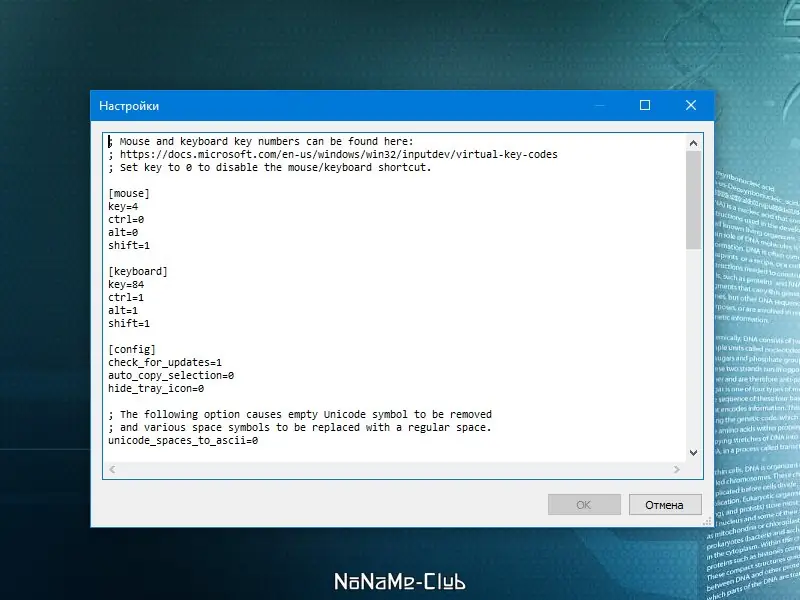Click the key=4 line
Image resolution: width=800 pixels, height=600 pixels.
[x=123, y=206]
